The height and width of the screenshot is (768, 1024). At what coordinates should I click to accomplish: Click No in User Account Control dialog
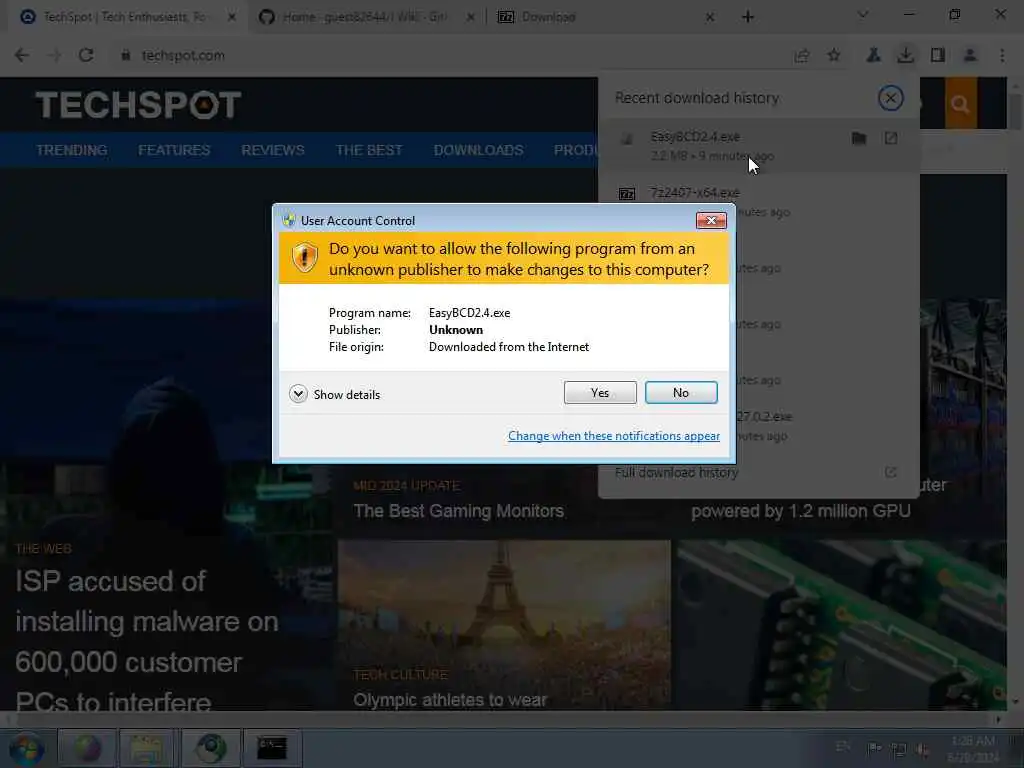(x=680, y=392)
